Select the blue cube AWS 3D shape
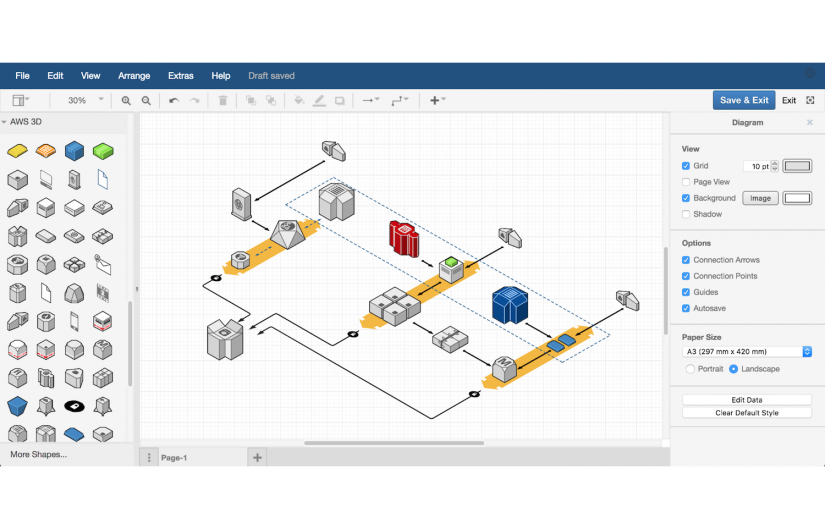 (x=74, y=151)
